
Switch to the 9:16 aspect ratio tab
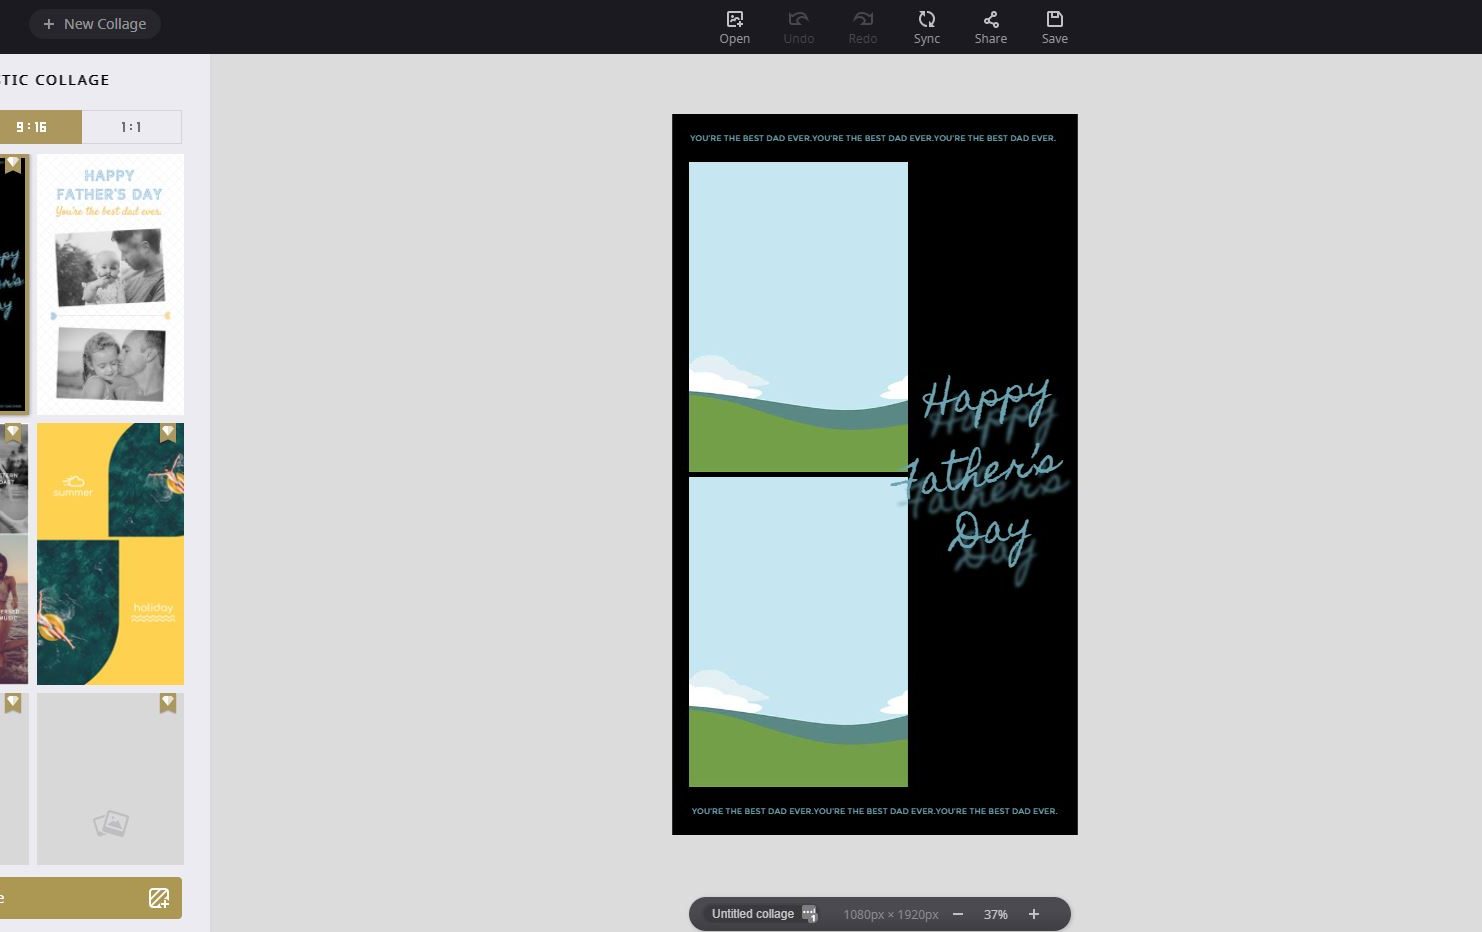(32, 127)
